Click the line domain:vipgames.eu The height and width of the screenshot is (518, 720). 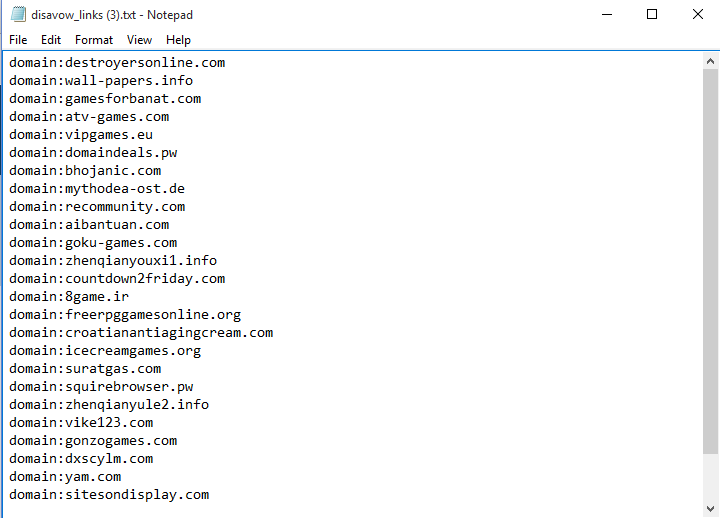pyautogui.click(x=81, y=135)
